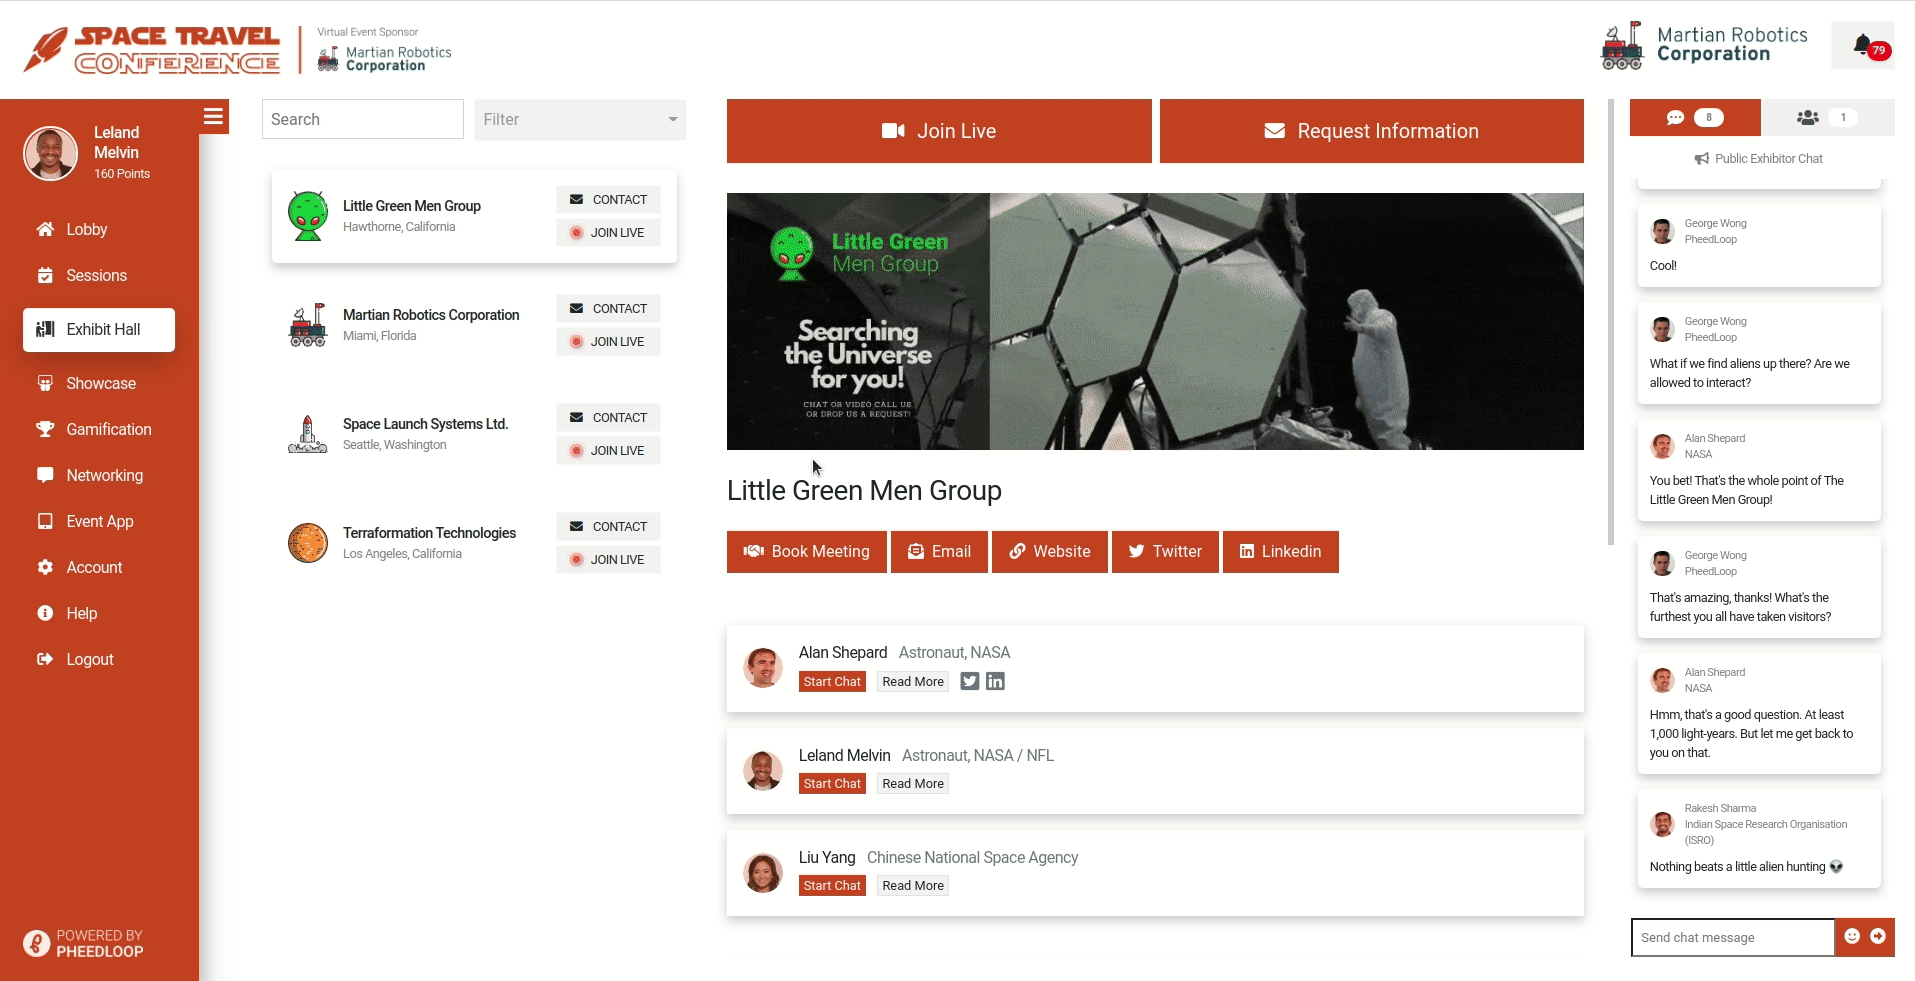Book a meeting with Little Green Men
Screen dimensions: 1915x981
tap(806, 552)
